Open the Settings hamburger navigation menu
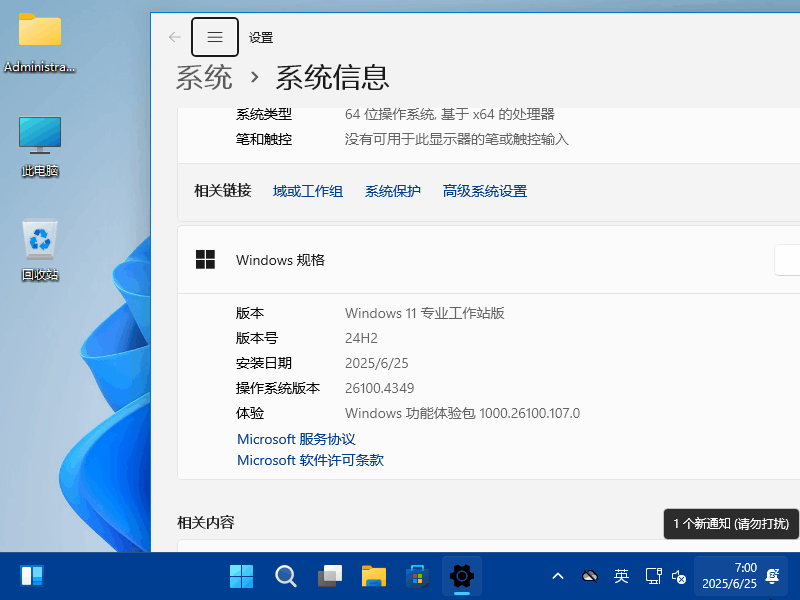Image resolution: width=800 pixels, height=600 pixels. point(215,37)
